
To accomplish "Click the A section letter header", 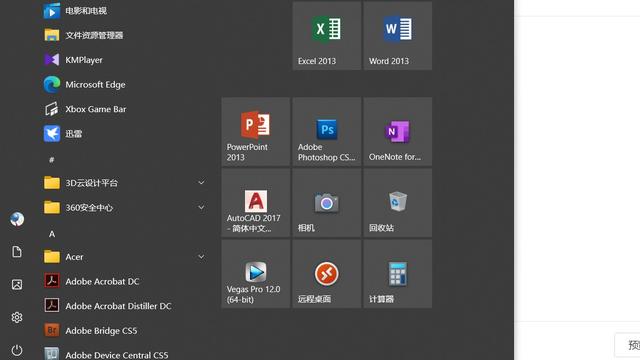I will pos(52,234).
